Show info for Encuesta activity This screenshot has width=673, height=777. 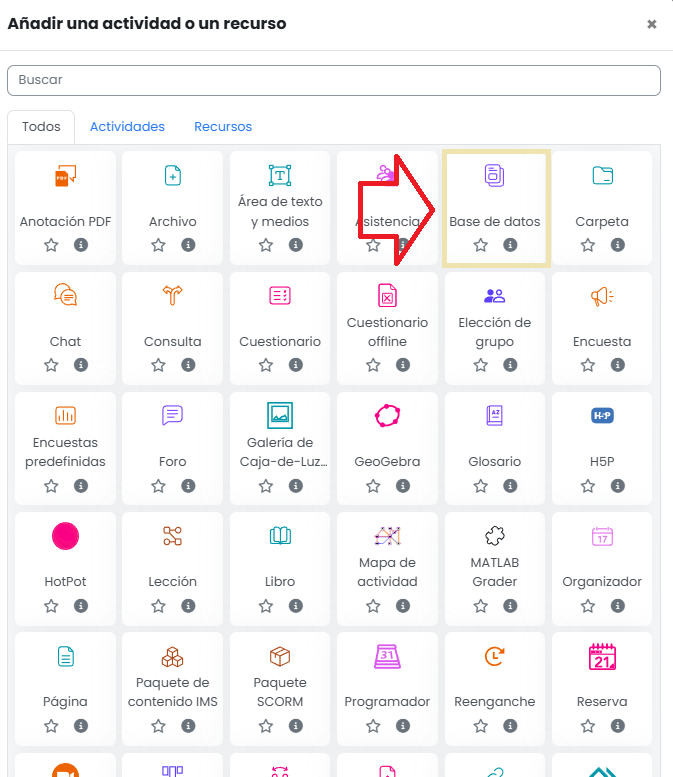click(617, 365)
